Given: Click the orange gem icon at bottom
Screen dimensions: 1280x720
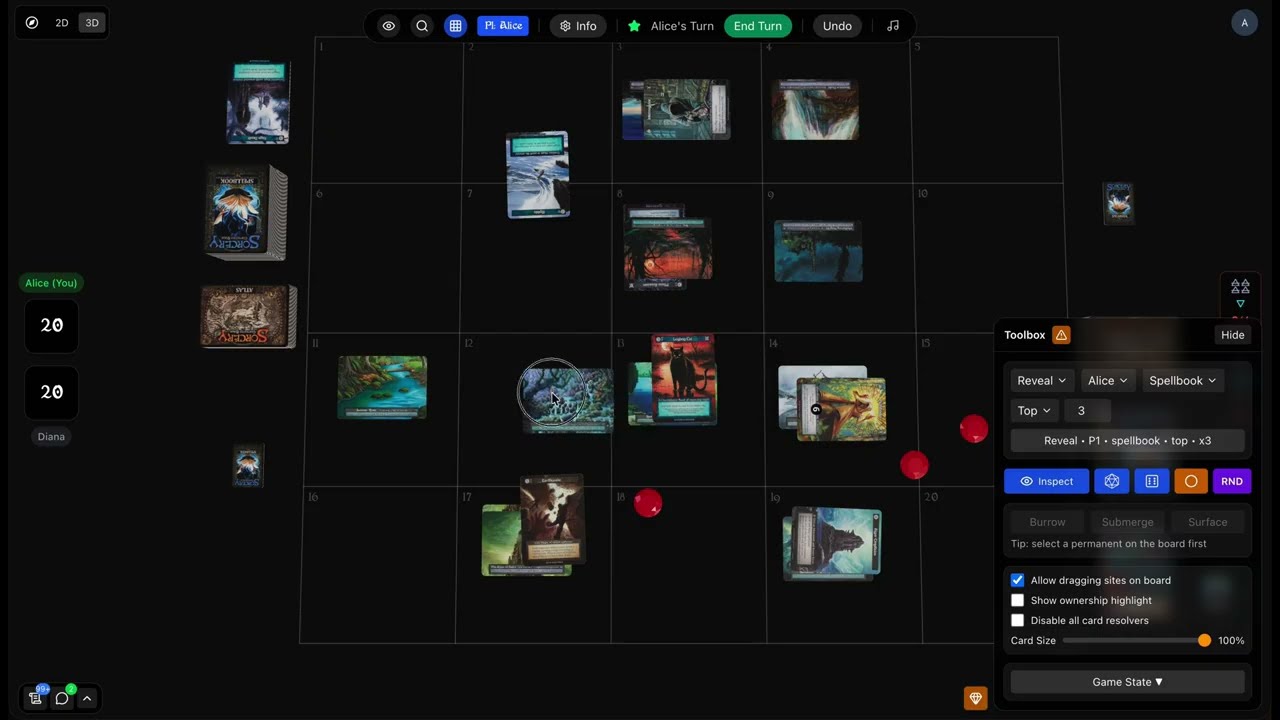Looking at the screenshot, I should 975,698.
